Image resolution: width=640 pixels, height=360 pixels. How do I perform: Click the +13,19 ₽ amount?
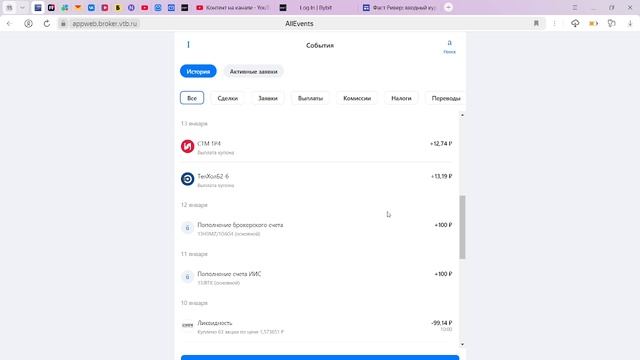(x=441, y=176)
